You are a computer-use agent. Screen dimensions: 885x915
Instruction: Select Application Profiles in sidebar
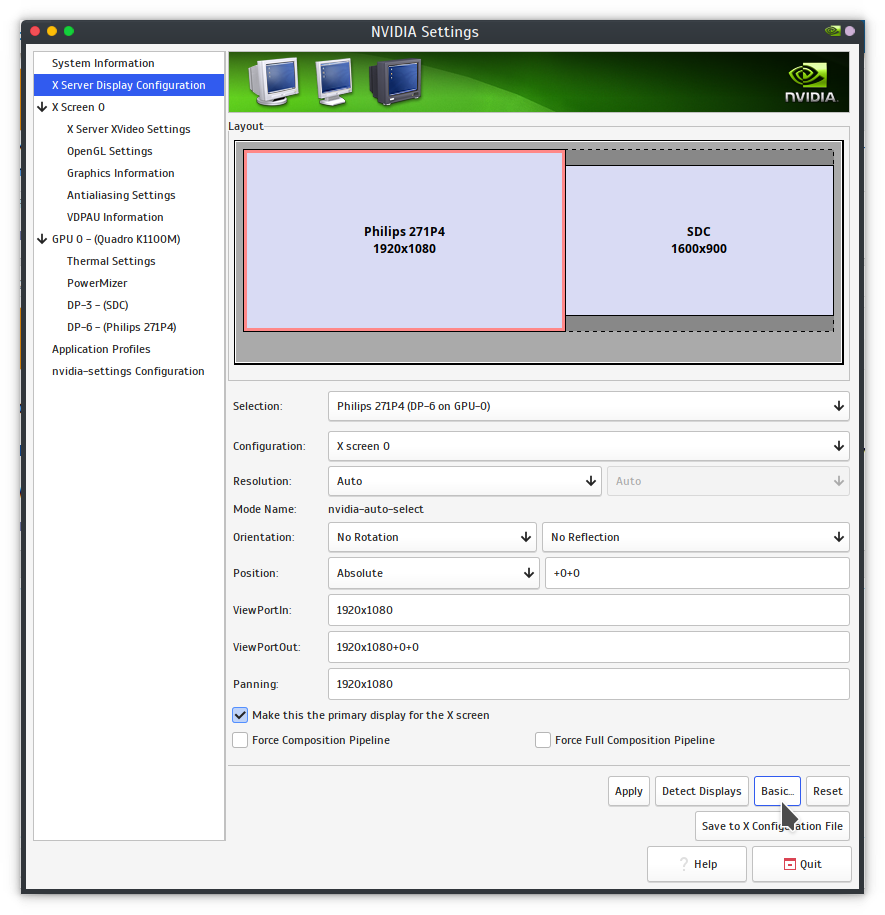point(101,349)
